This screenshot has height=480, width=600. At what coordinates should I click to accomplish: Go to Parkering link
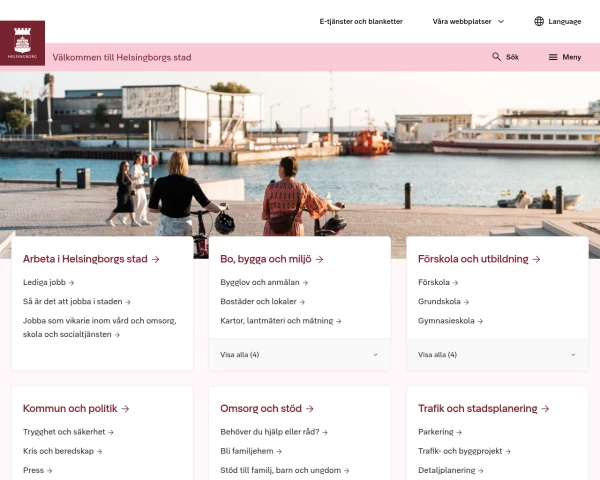point(440,432)
